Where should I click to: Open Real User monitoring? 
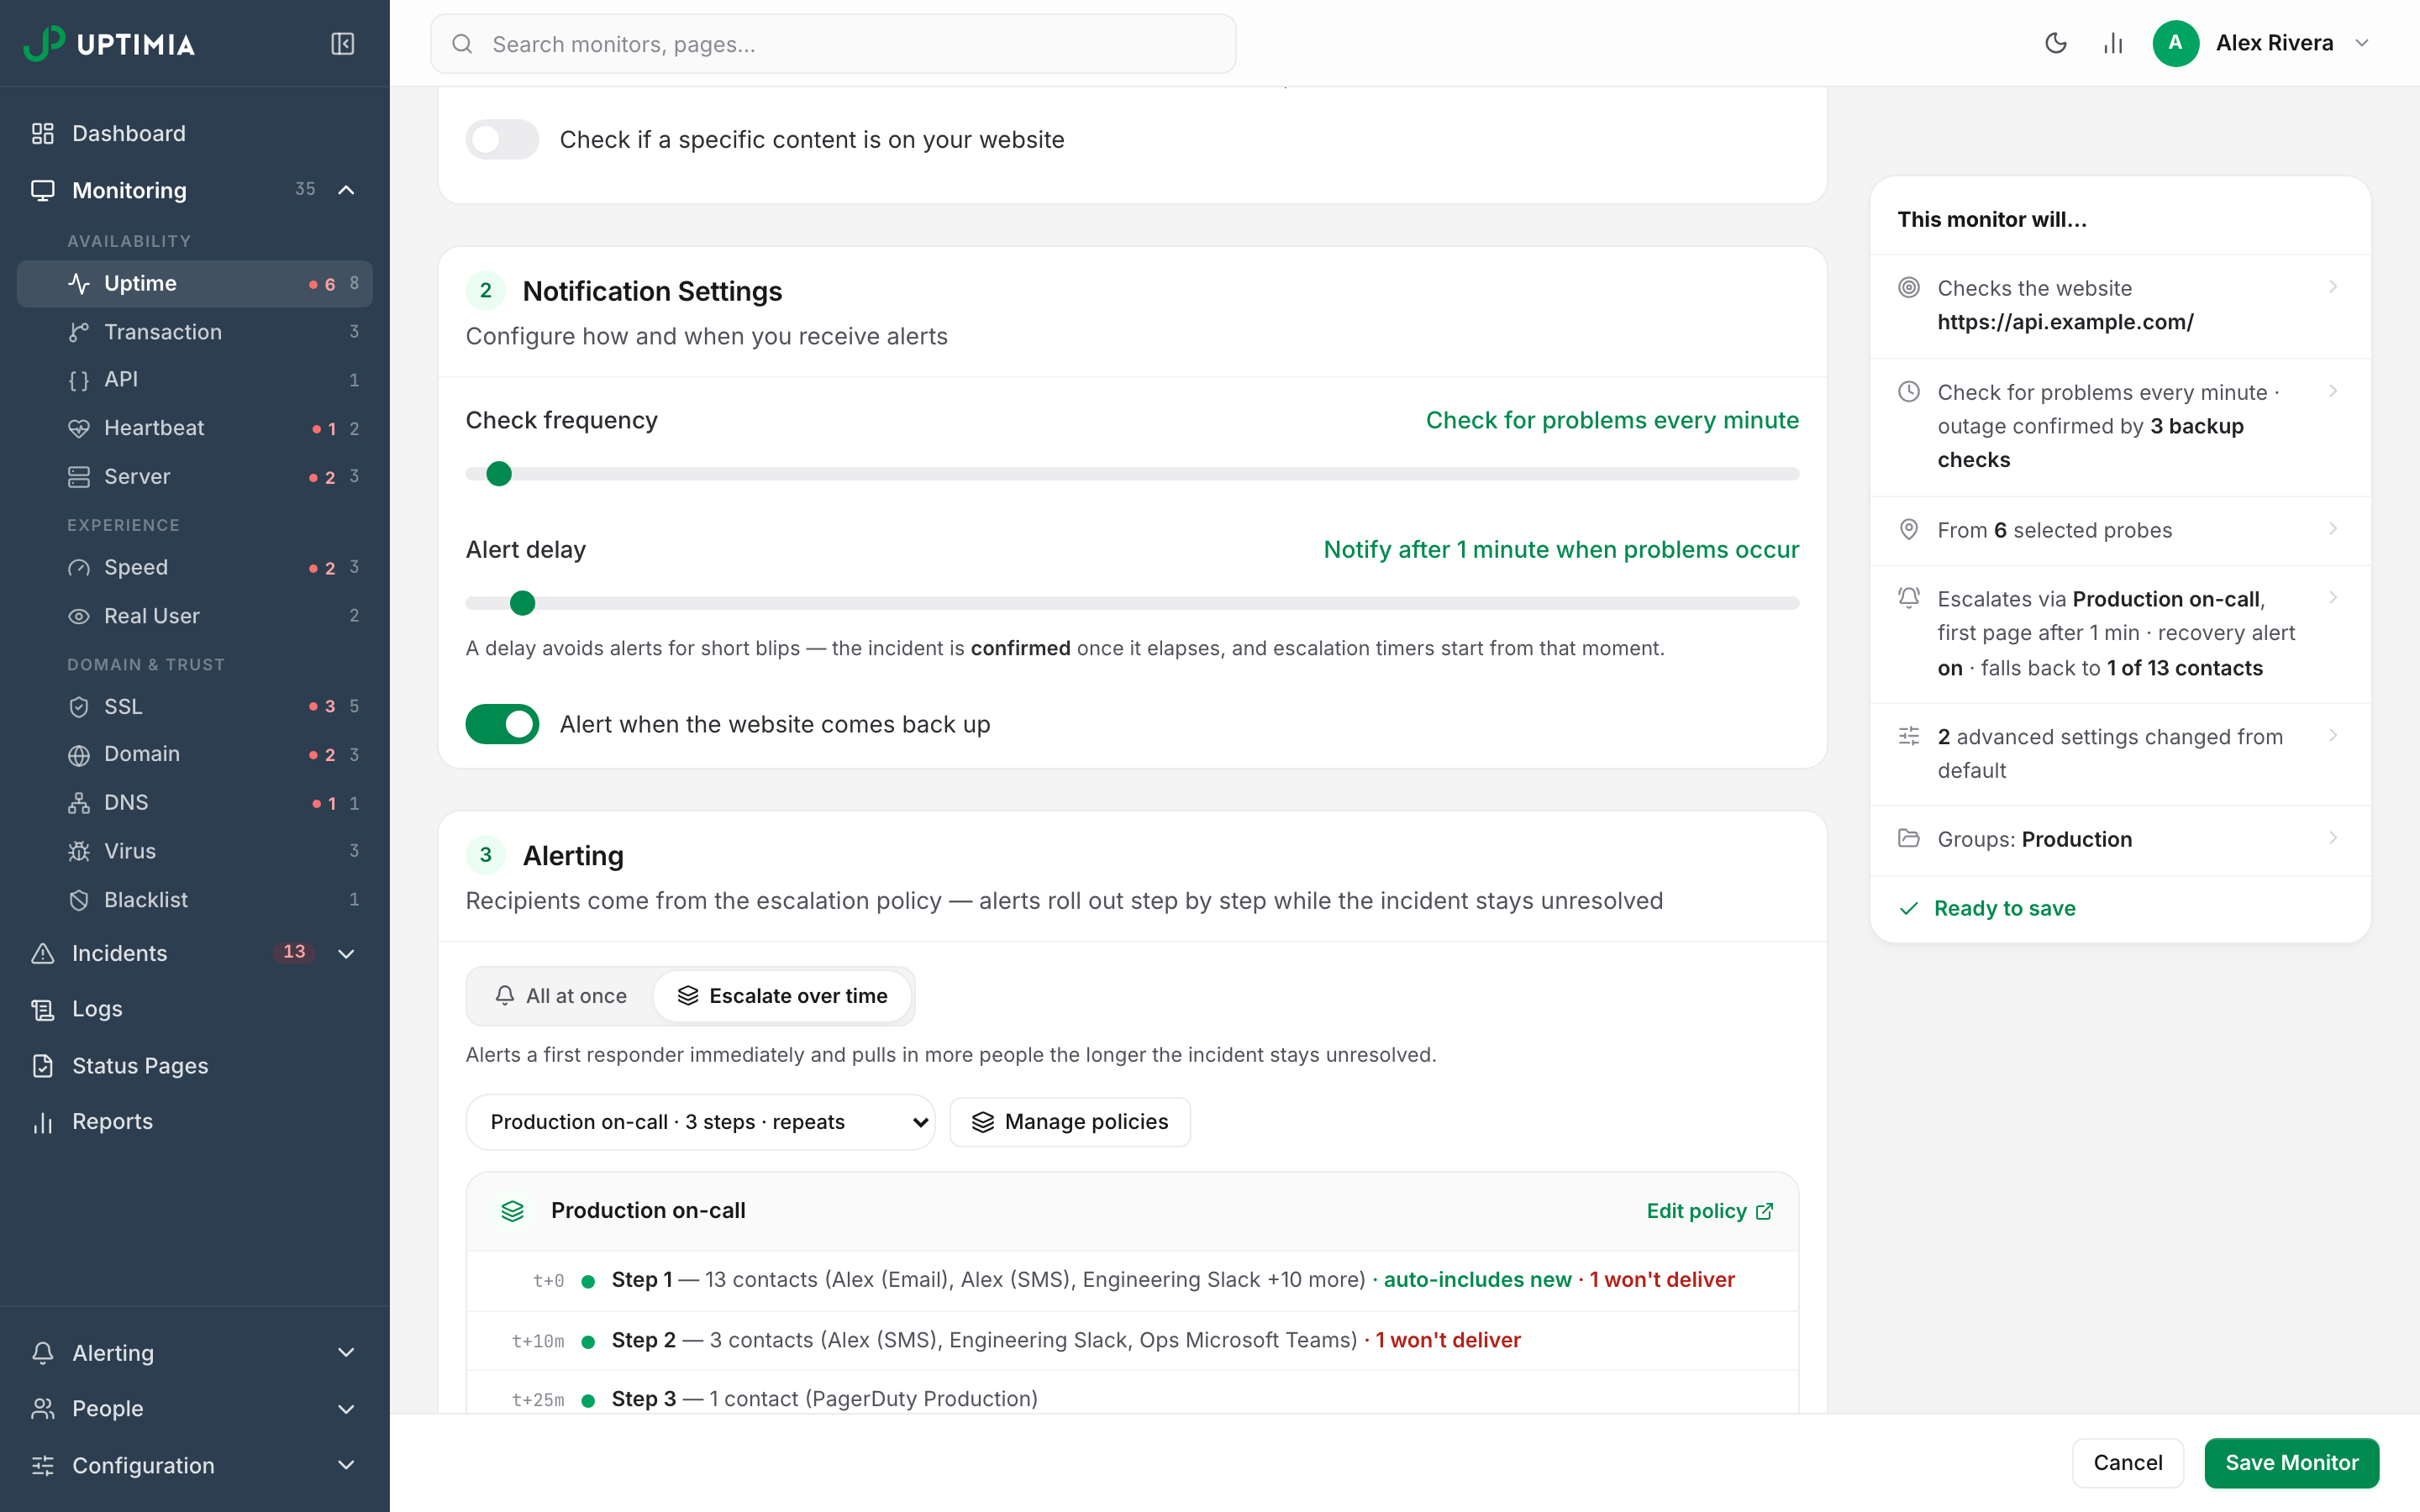pyautogui.click(x=195, y=616)
